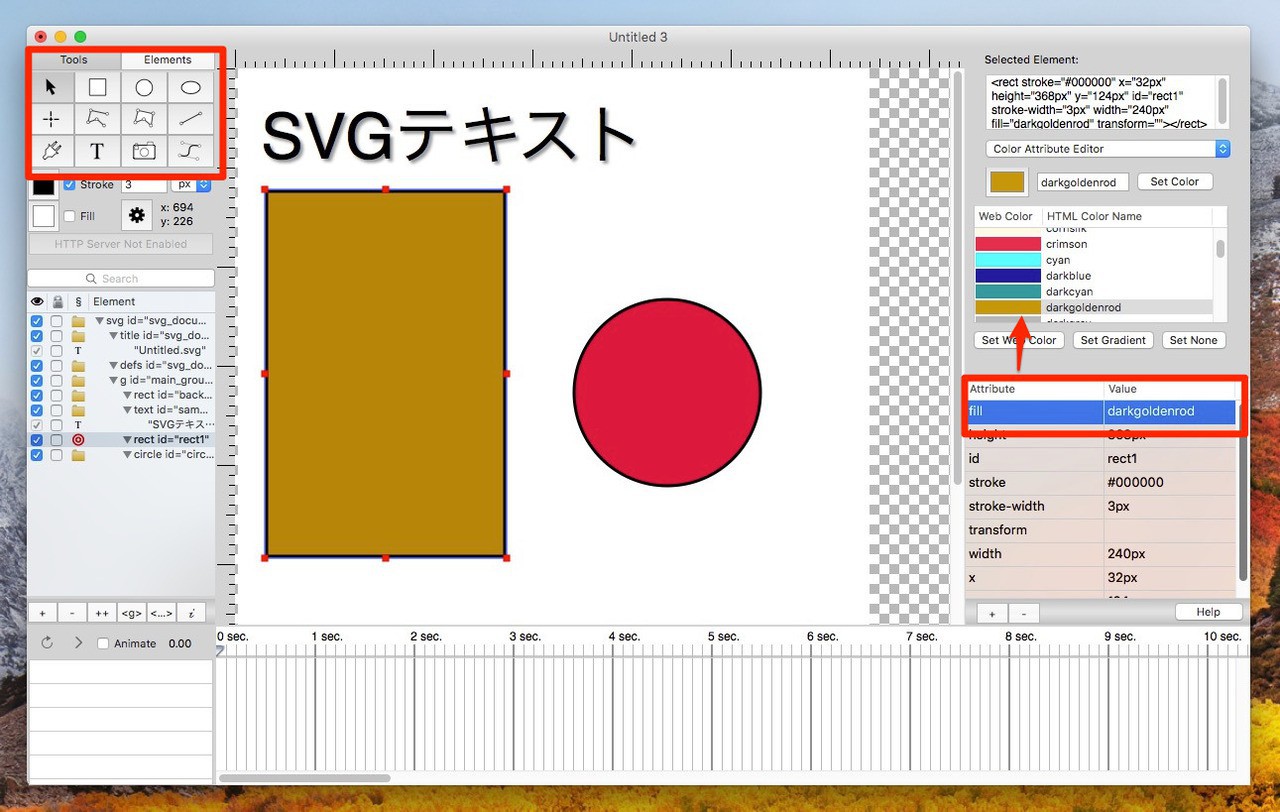The image size is (1280, 812).
Task: Click the stroke width input field
Action: pos(144,185)
